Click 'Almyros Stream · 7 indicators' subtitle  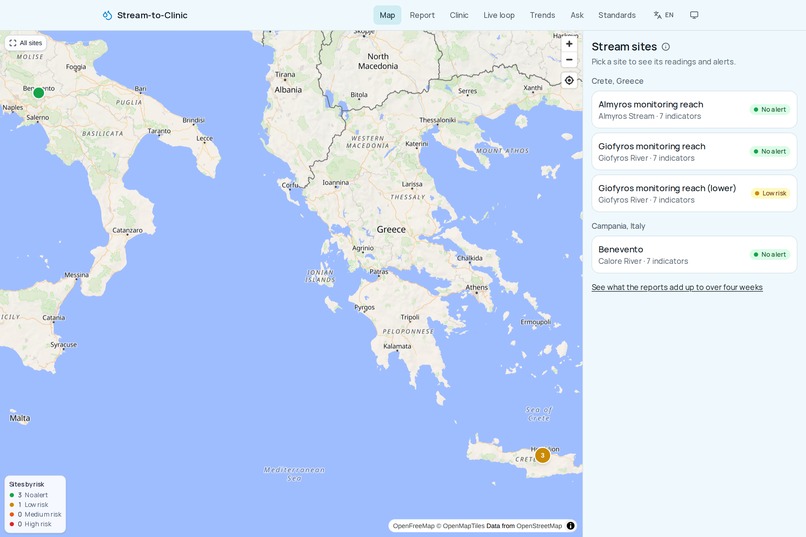(x=650, y=116)
